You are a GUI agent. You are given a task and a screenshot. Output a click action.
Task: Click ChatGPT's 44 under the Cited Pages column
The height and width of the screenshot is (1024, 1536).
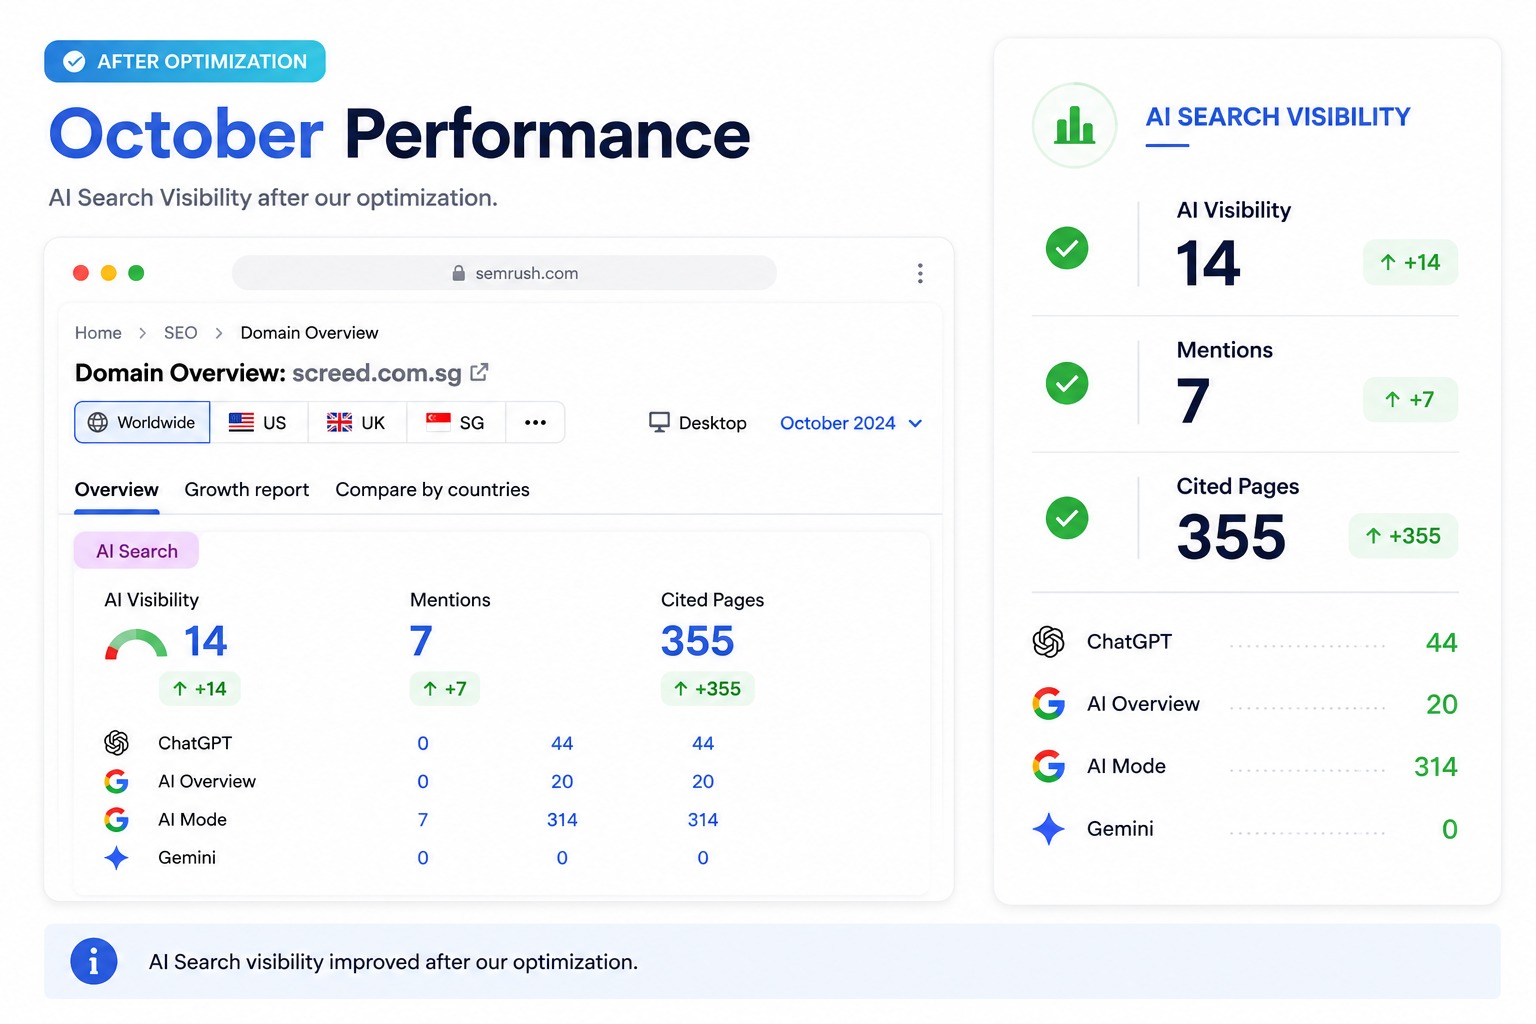click(703, 743)
